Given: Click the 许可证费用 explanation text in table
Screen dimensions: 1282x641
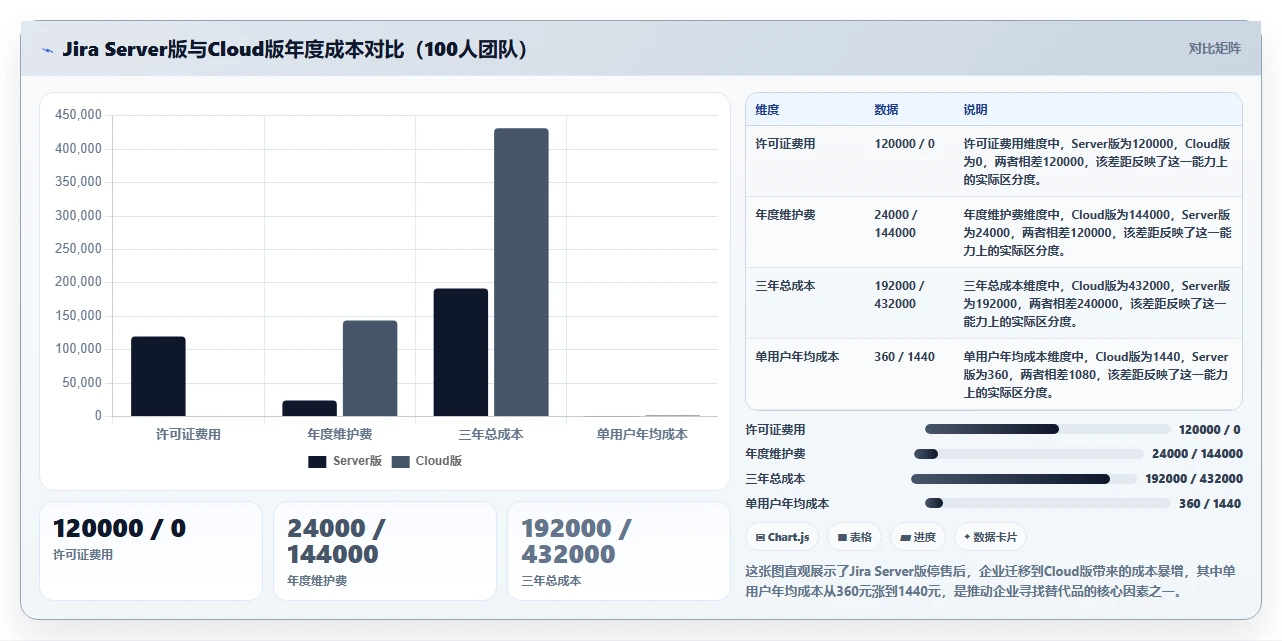Looking at the screenshot, I should coord(1097,162).
